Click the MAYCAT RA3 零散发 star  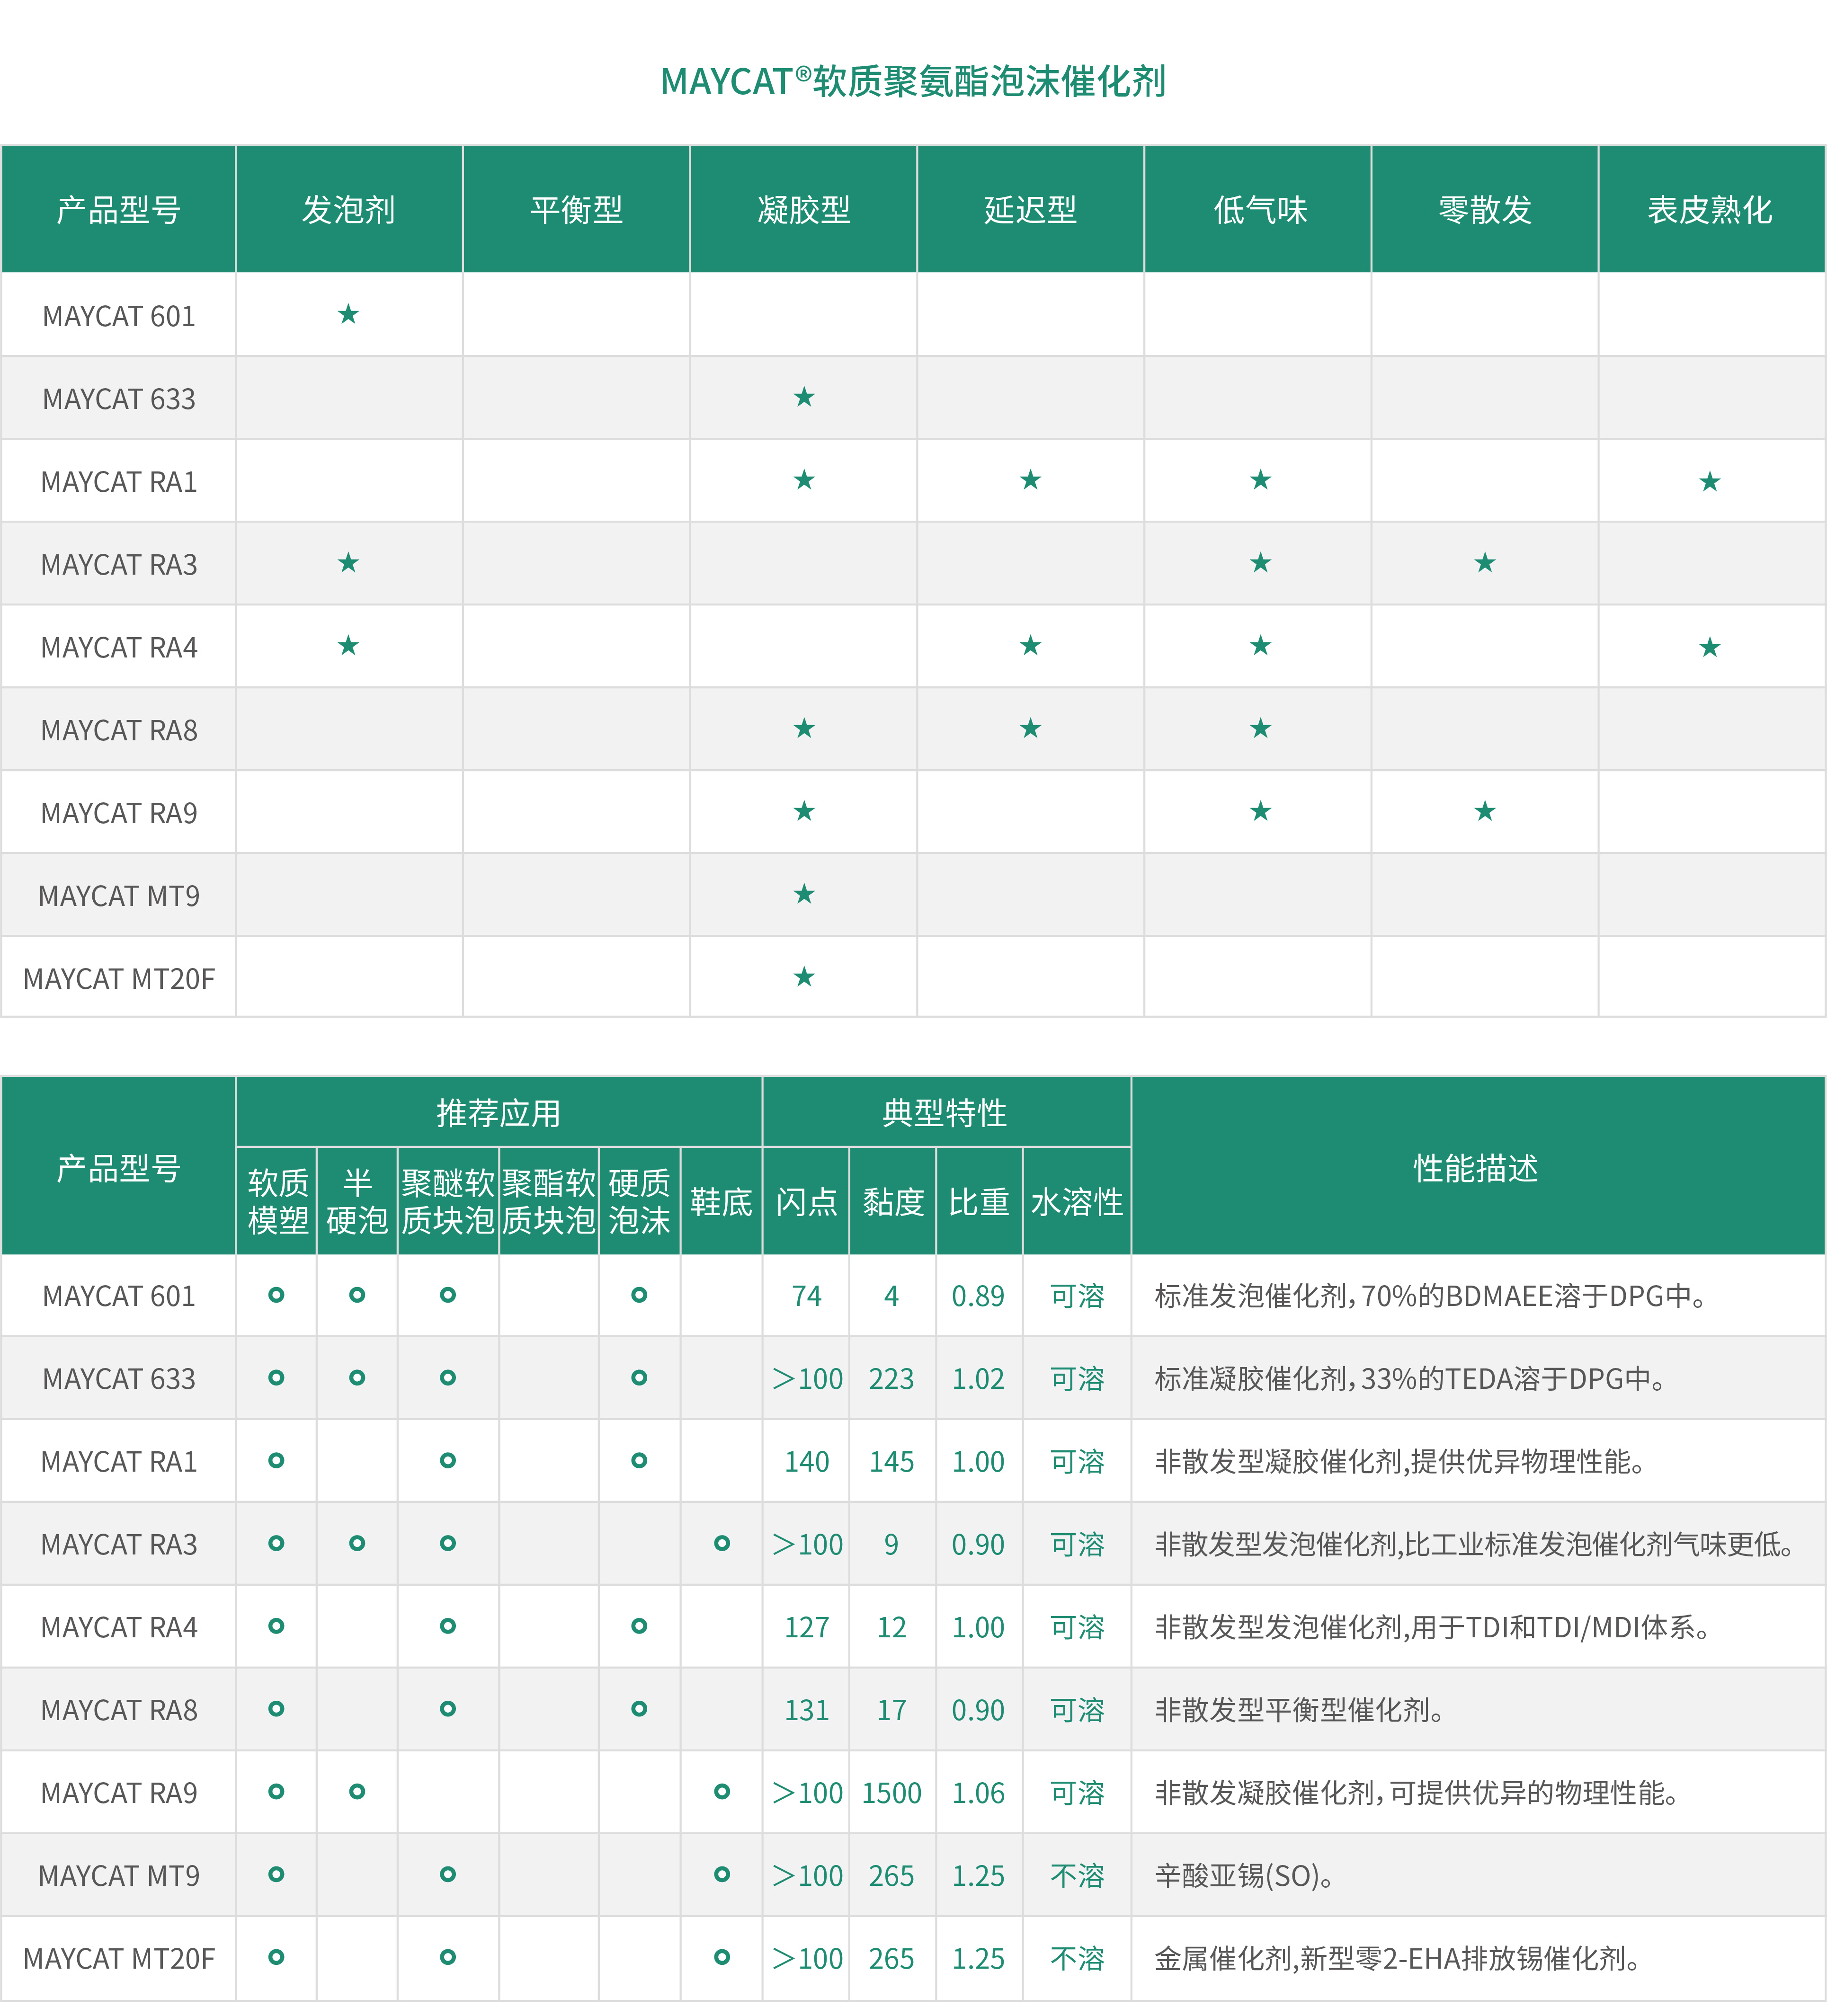1484,563
